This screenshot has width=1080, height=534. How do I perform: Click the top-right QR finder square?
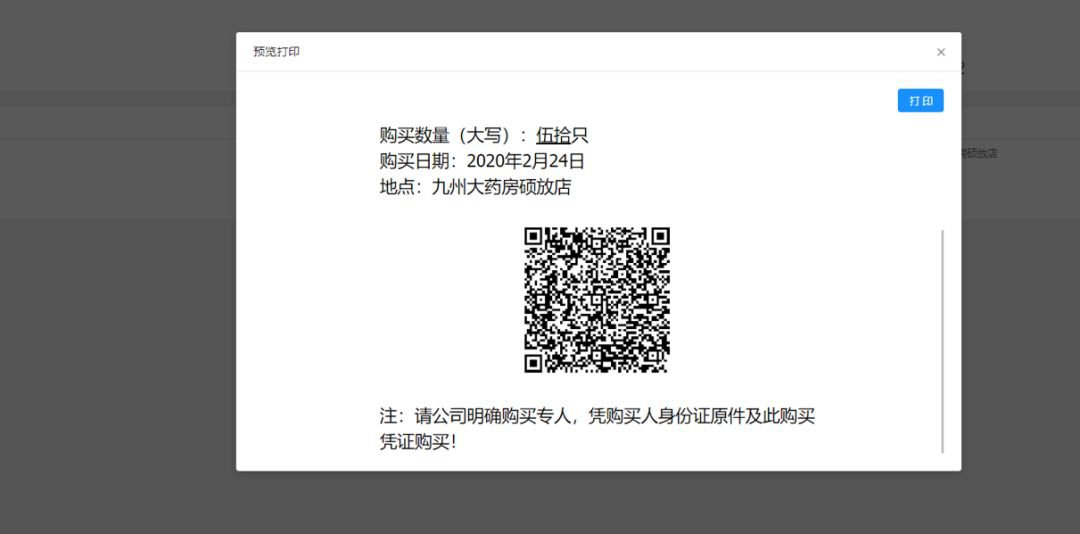[x=659, y=237]
